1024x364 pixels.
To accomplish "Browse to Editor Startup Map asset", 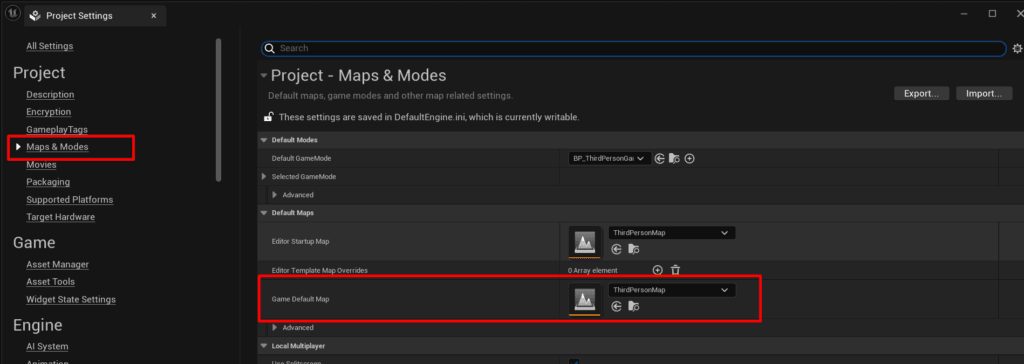I will [633, 249].
